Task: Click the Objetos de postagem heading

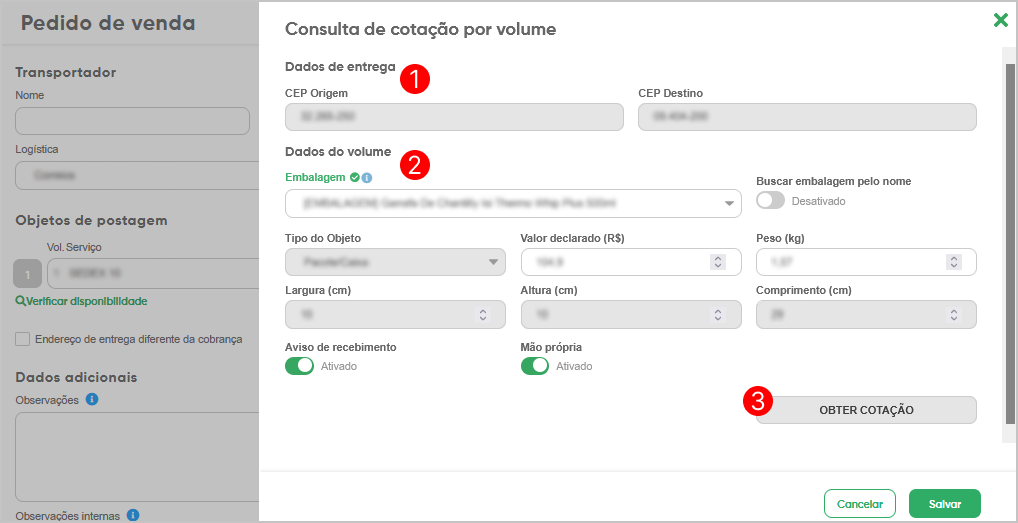Action: (92, 220)
